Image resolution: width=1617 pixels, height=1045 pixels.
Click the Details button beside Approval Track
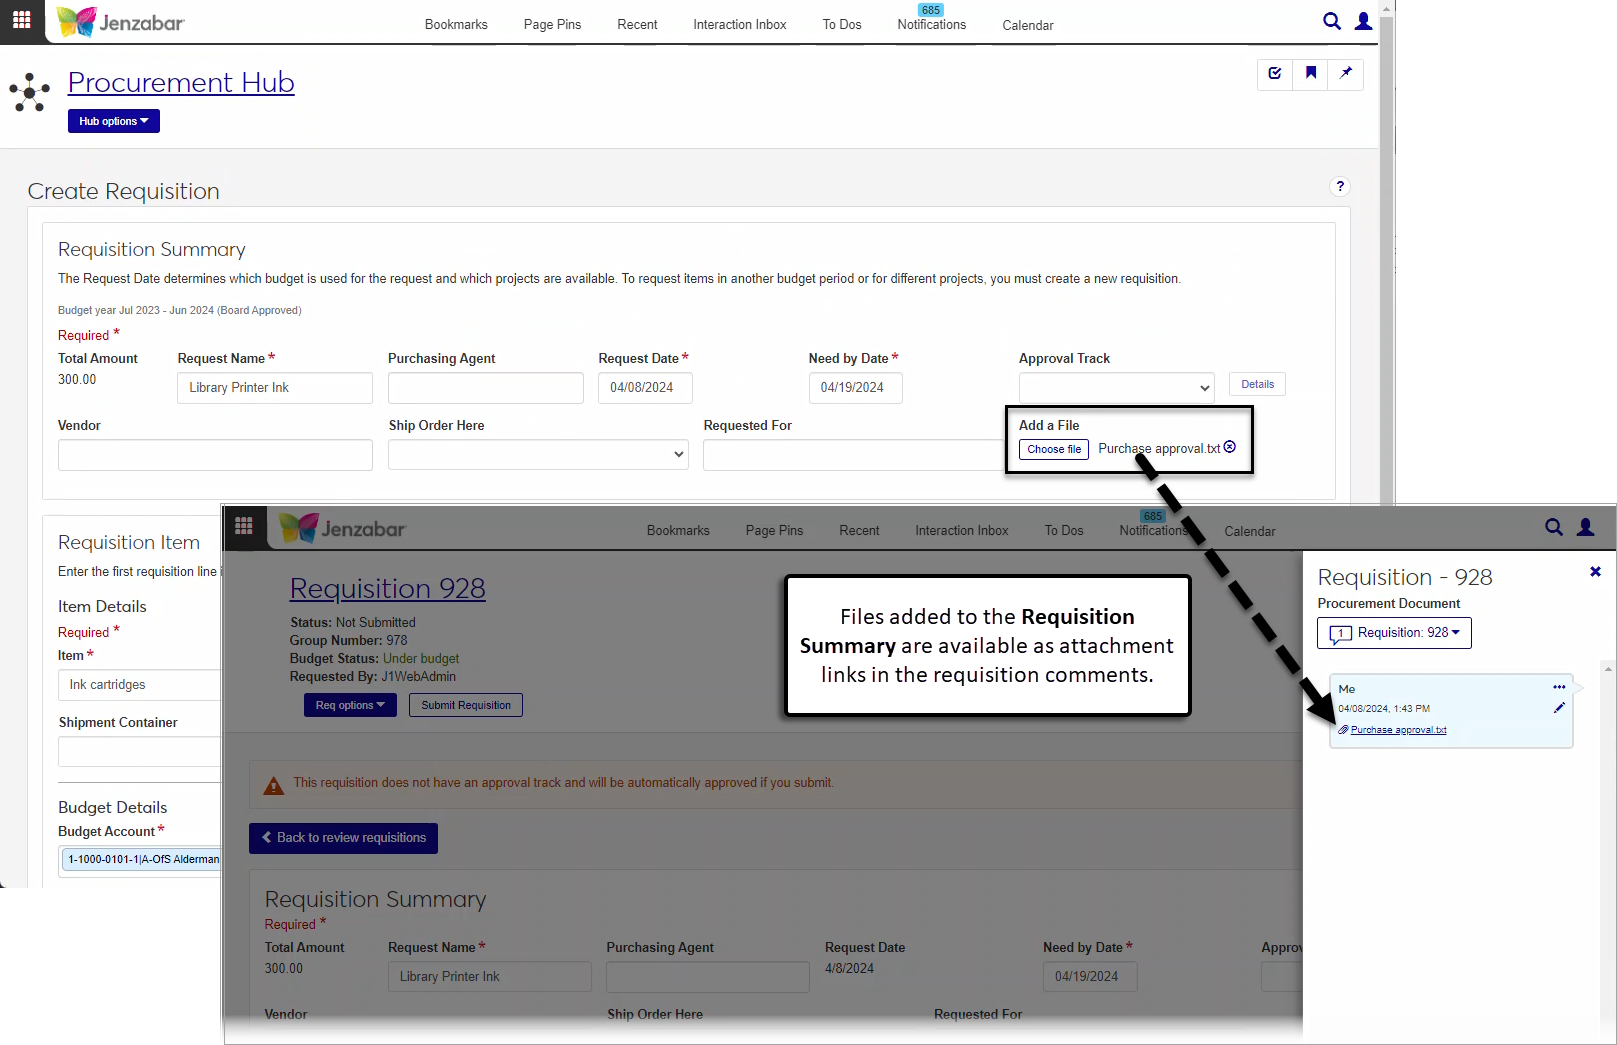(1257, 385)
